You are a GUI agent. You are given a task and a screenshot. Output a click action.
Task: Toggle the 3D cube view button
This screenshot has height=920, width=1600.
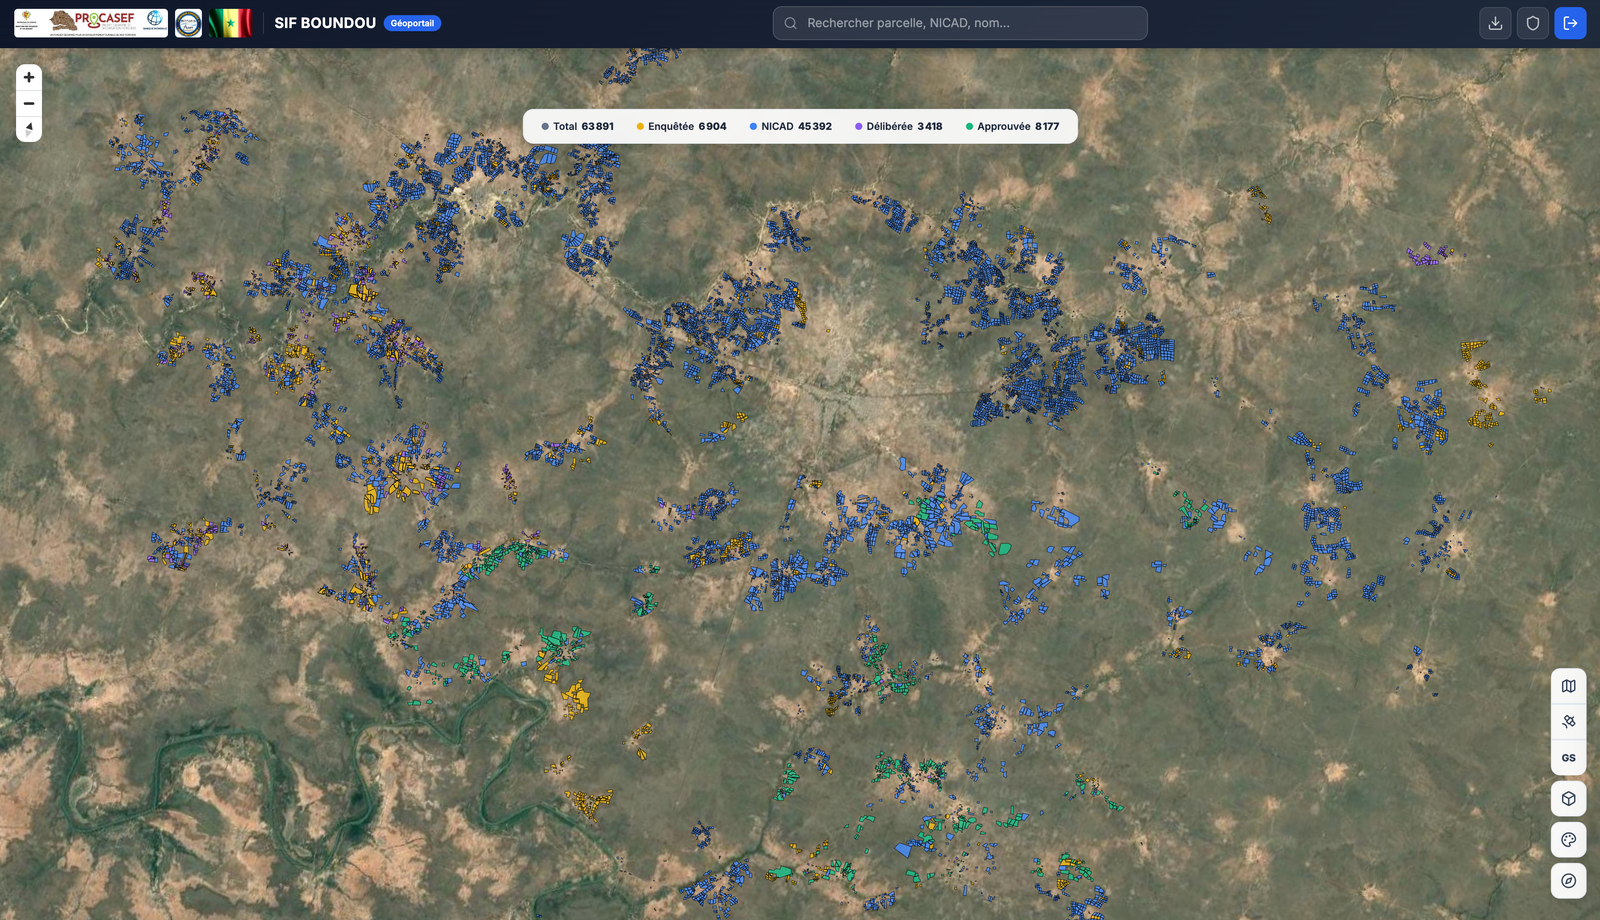tap(1568, 799)
